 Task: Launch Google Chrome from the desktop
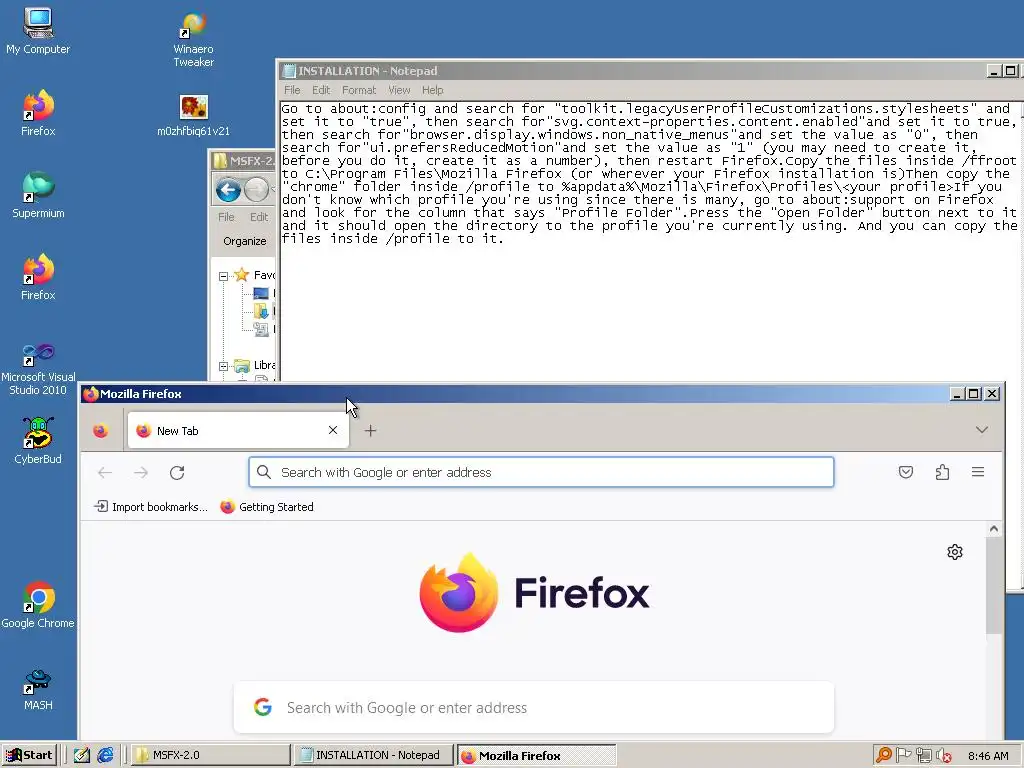pyautogui.click(x=38, y=605)
